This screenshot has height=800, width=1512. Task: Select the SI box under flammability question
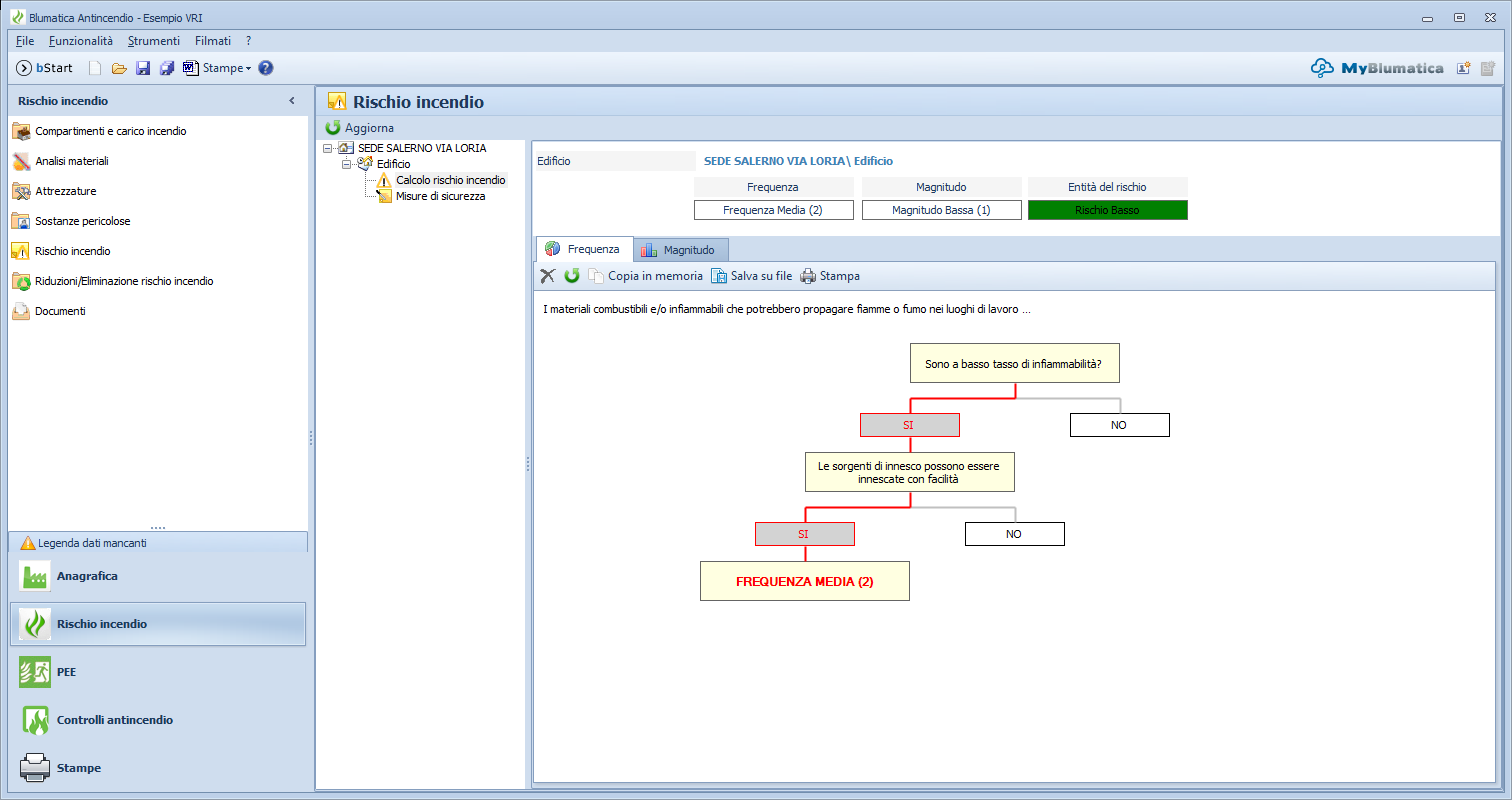pyautogui.click(x=909, y=425)
